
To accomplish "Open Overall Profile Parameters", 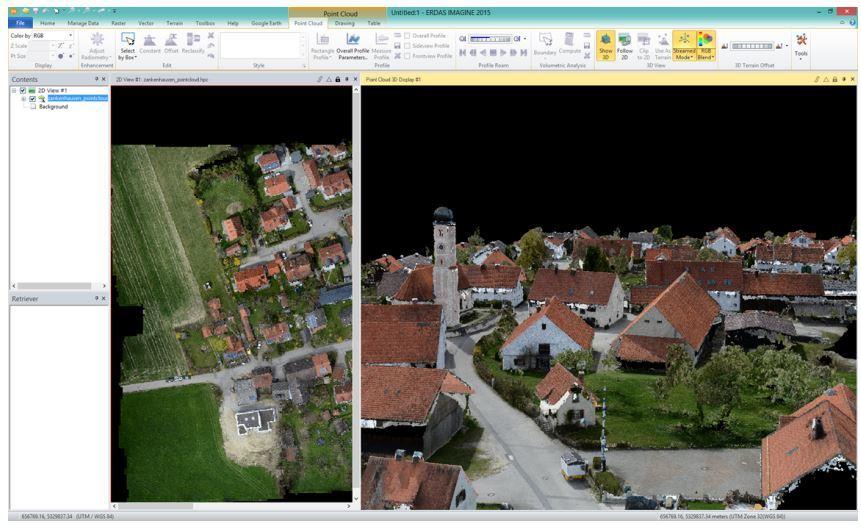I will [x=352, y=46].
